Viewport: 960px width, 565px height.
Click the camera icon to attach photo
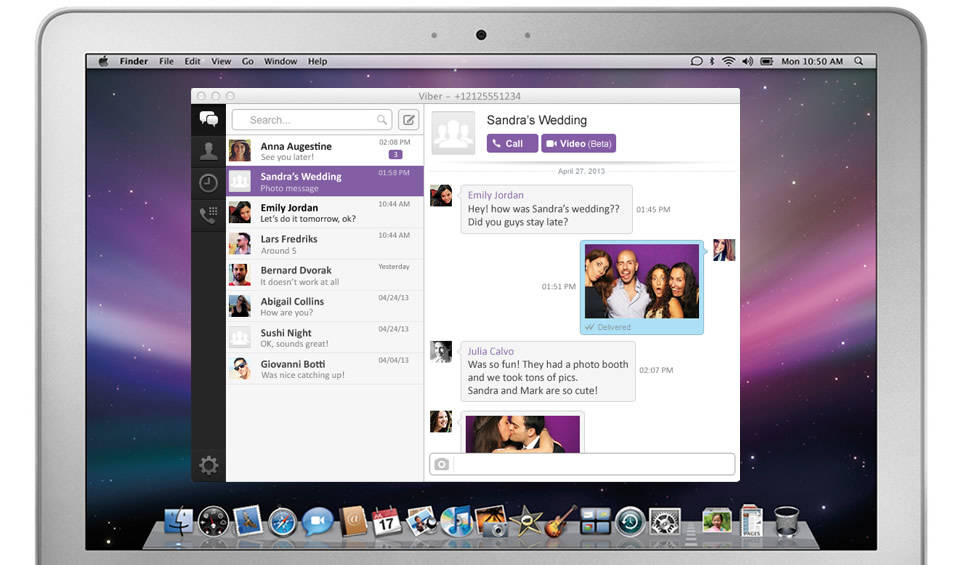(x=441, y=465)
